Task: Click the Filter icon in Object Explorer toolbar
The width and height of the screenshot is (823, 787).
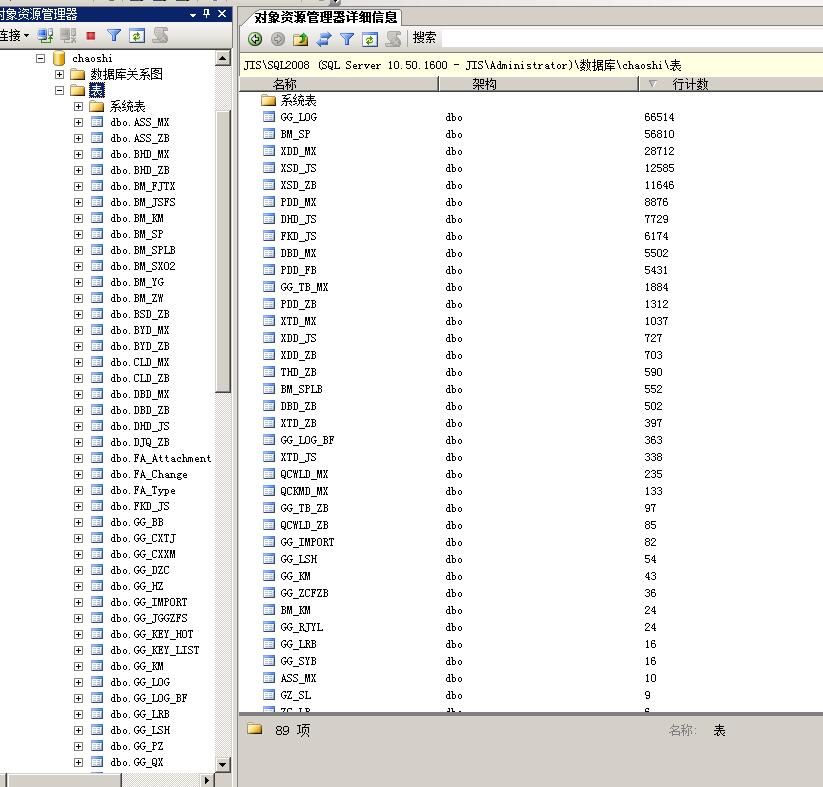Action: [x=113, y=36]
